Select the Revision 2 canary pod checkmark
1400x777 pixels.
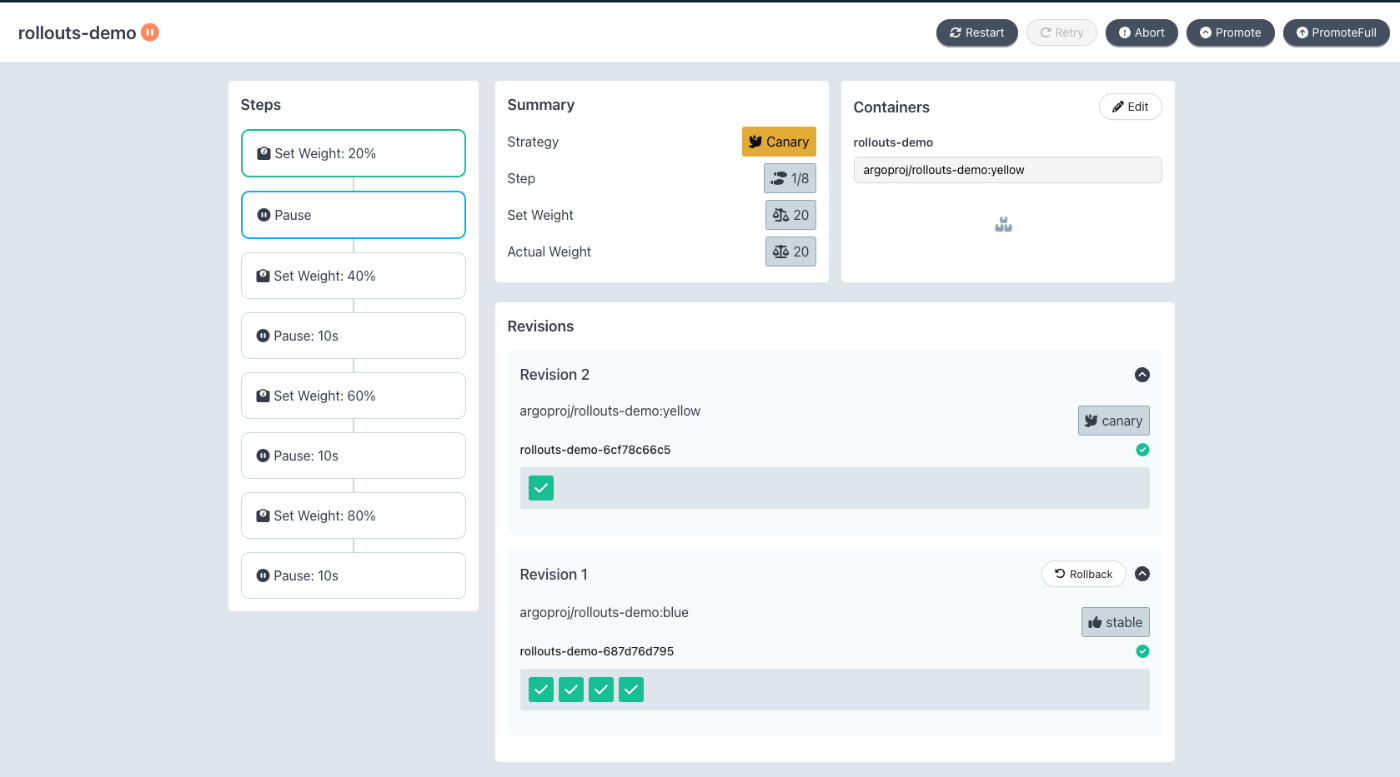541,488
